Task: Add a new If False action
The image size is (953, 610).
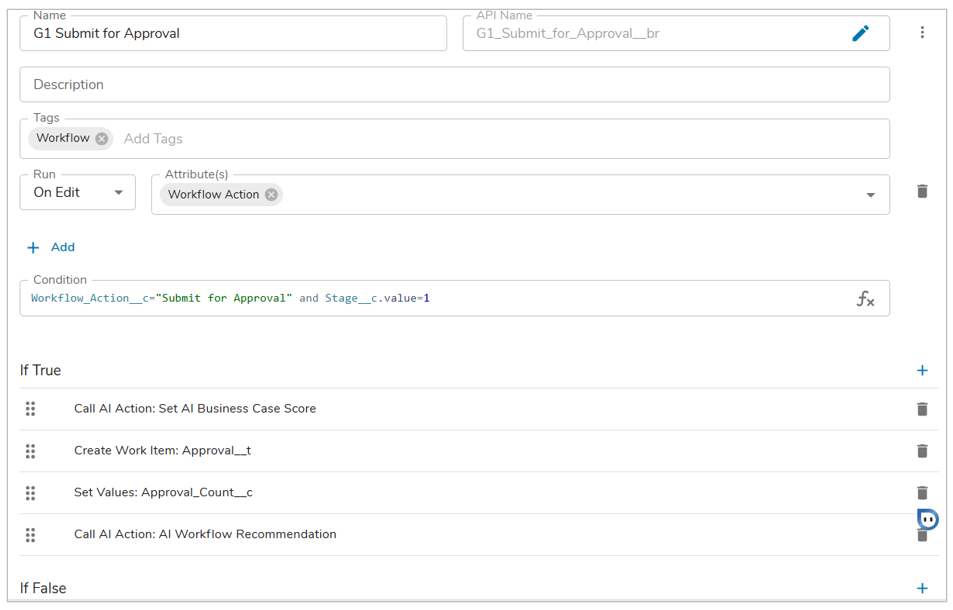Action: [922, 588]
